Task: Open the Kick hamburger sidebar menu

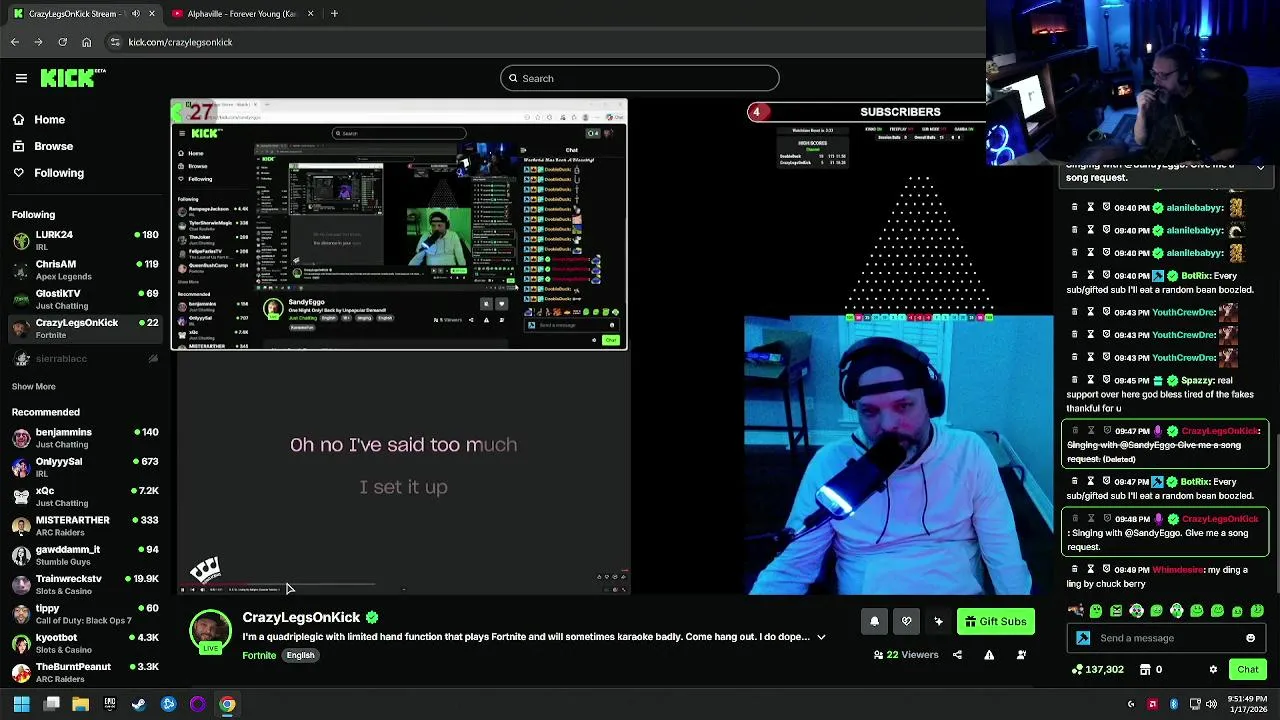Action: coord(21,78)
